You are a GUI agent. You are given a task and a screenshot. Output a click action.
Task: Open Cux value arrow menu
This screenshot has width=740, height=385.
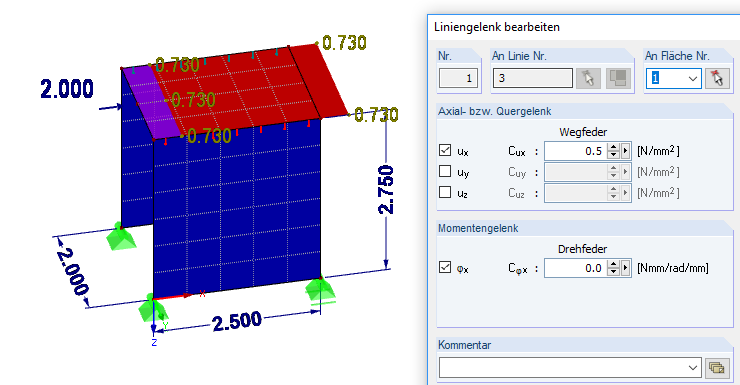(x=626, y=151)
